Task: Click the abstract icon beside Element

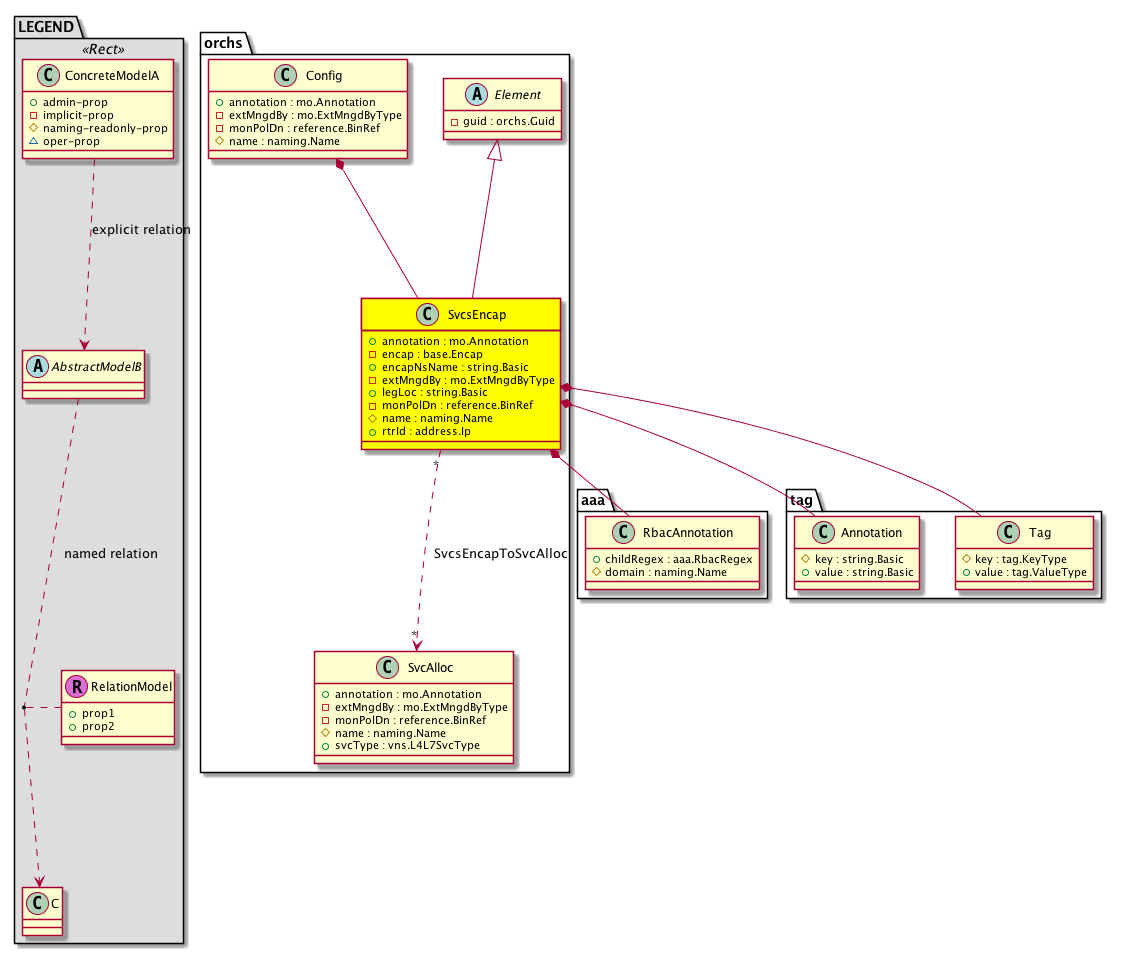Action: [466, 95]
